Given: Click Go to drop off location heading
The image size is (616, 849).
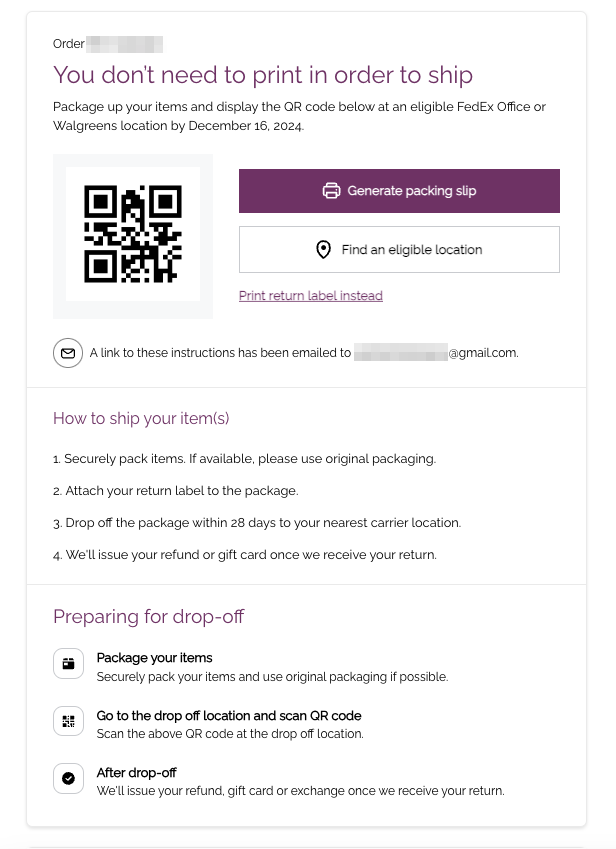Looking at the screenshot, I should (229, 715).
